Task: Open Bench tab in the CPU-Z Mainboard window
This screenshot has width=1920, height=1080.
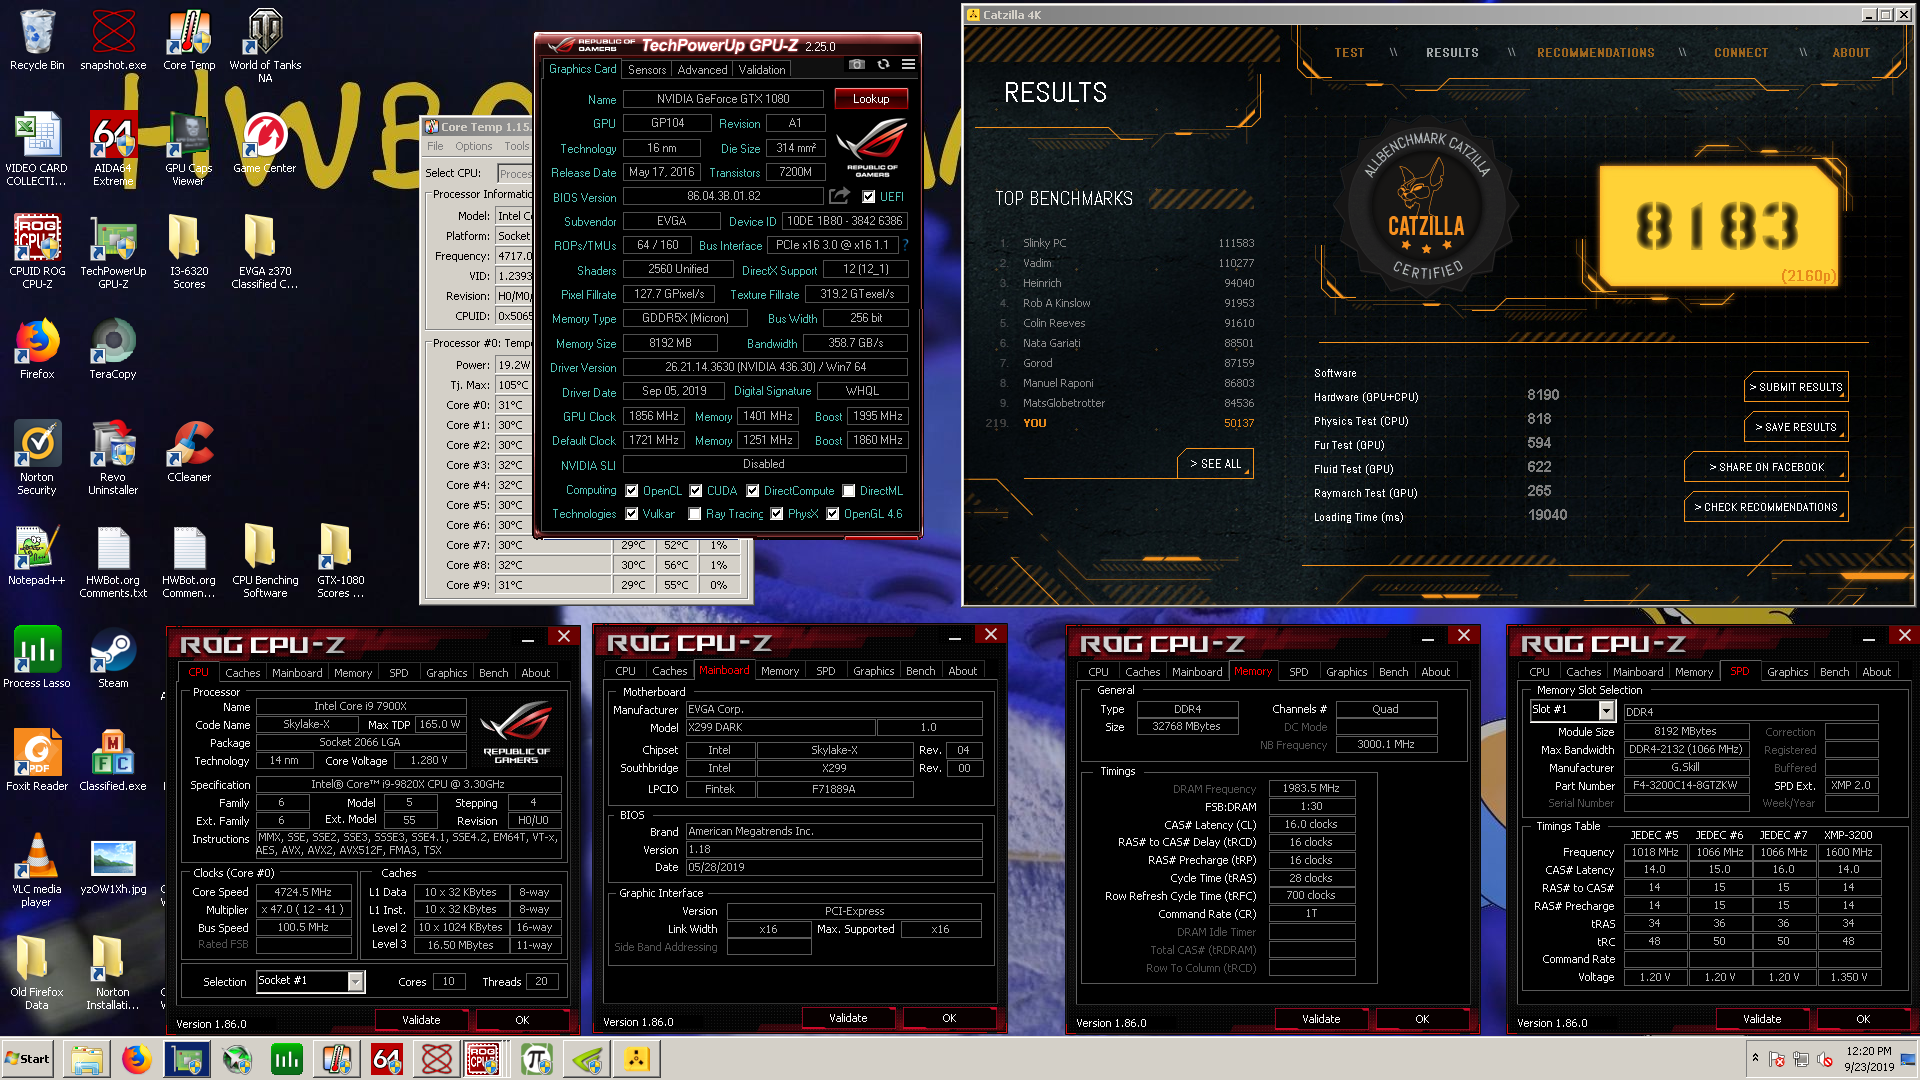Action: pos(920,671)
